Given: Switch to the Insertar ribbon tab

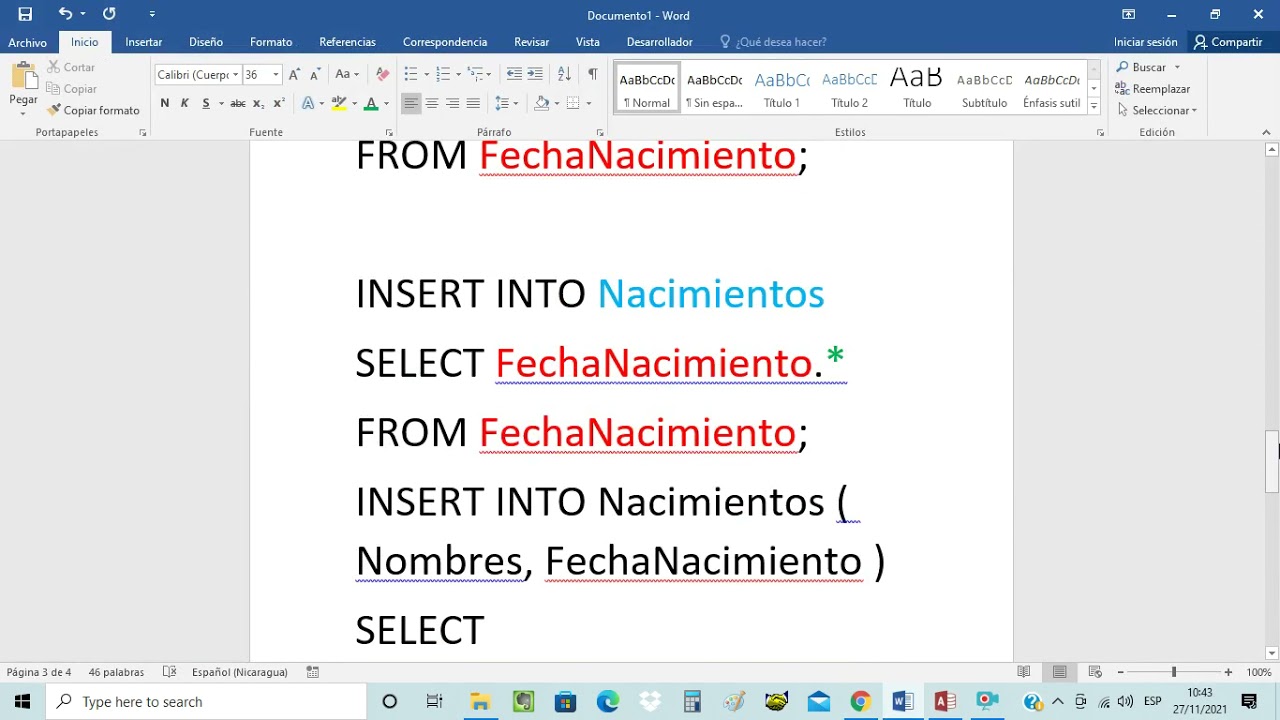Looking at the screenshot, I should point(144,42).
